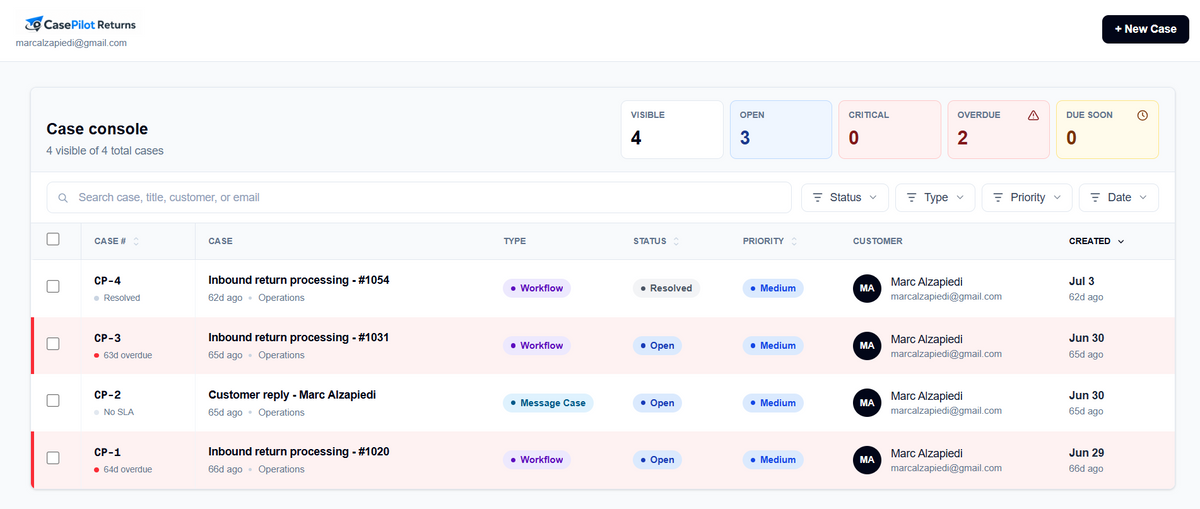Screen dimensions: 1200x509
Task: Sort by Priority column arrows
Action: pos(794,241)
